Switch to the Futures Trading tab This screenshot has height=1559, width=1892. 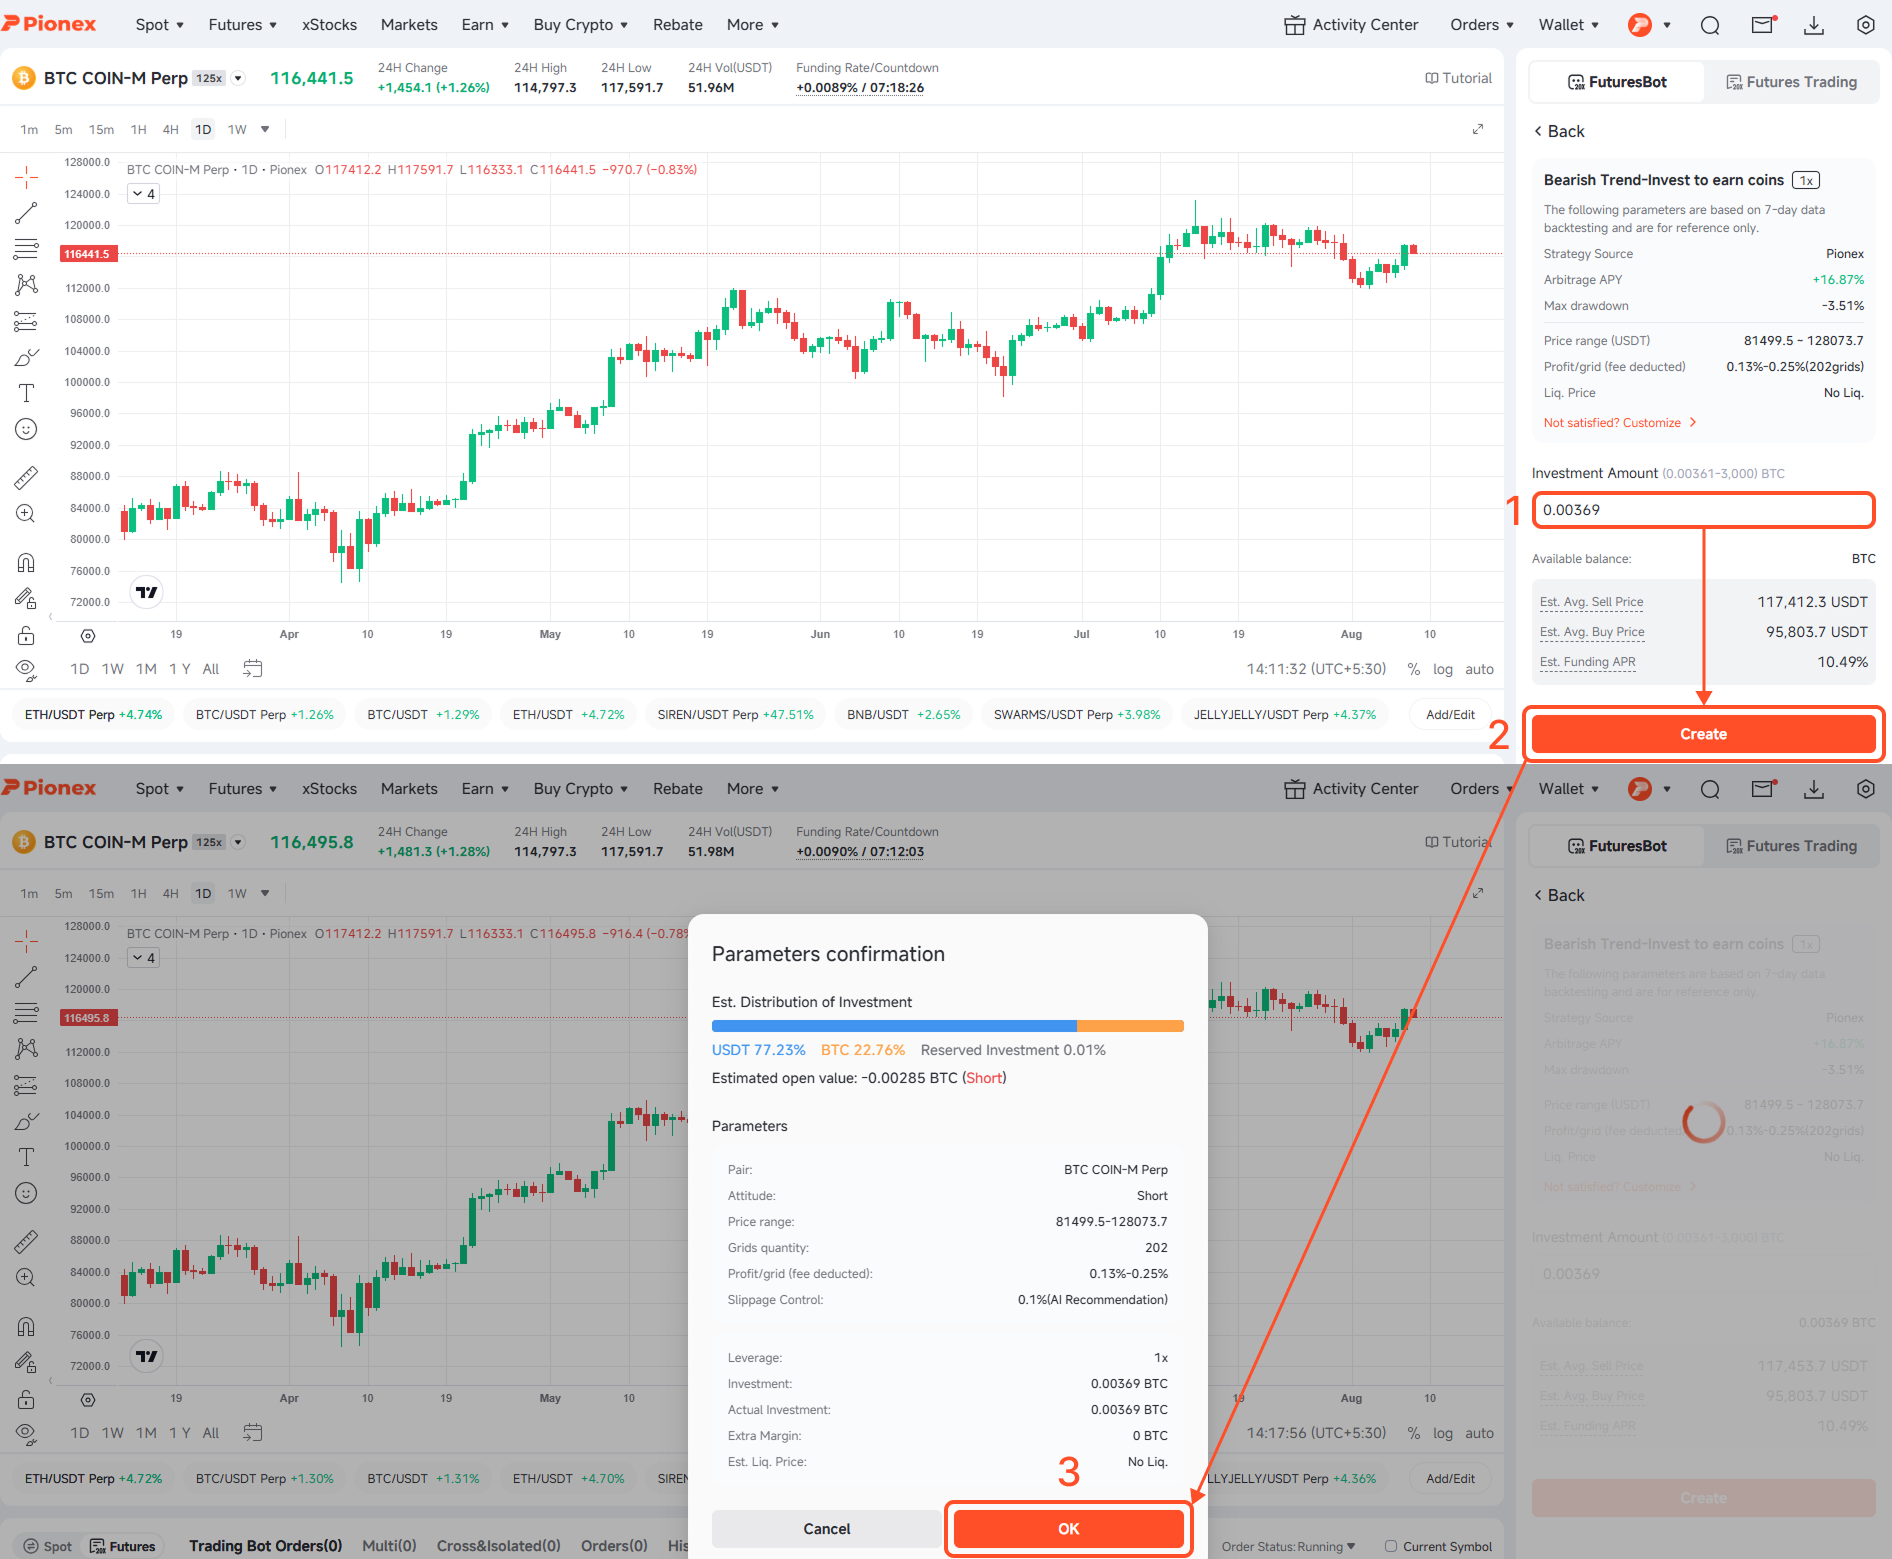click(1793, 81)
